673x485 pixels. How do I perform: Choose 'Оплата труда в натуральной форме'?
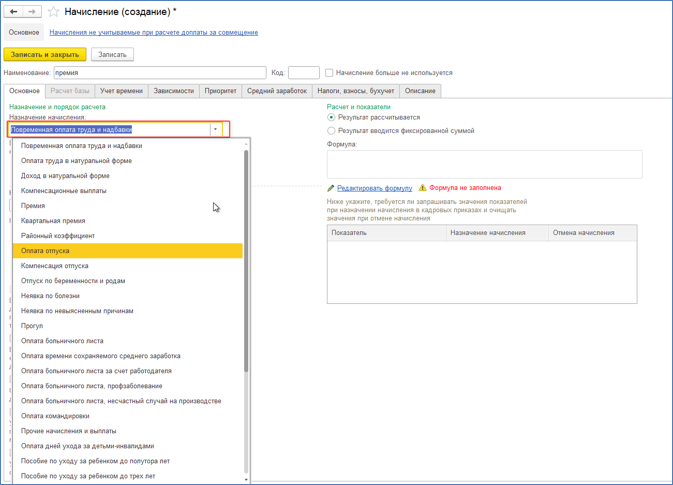128,161
